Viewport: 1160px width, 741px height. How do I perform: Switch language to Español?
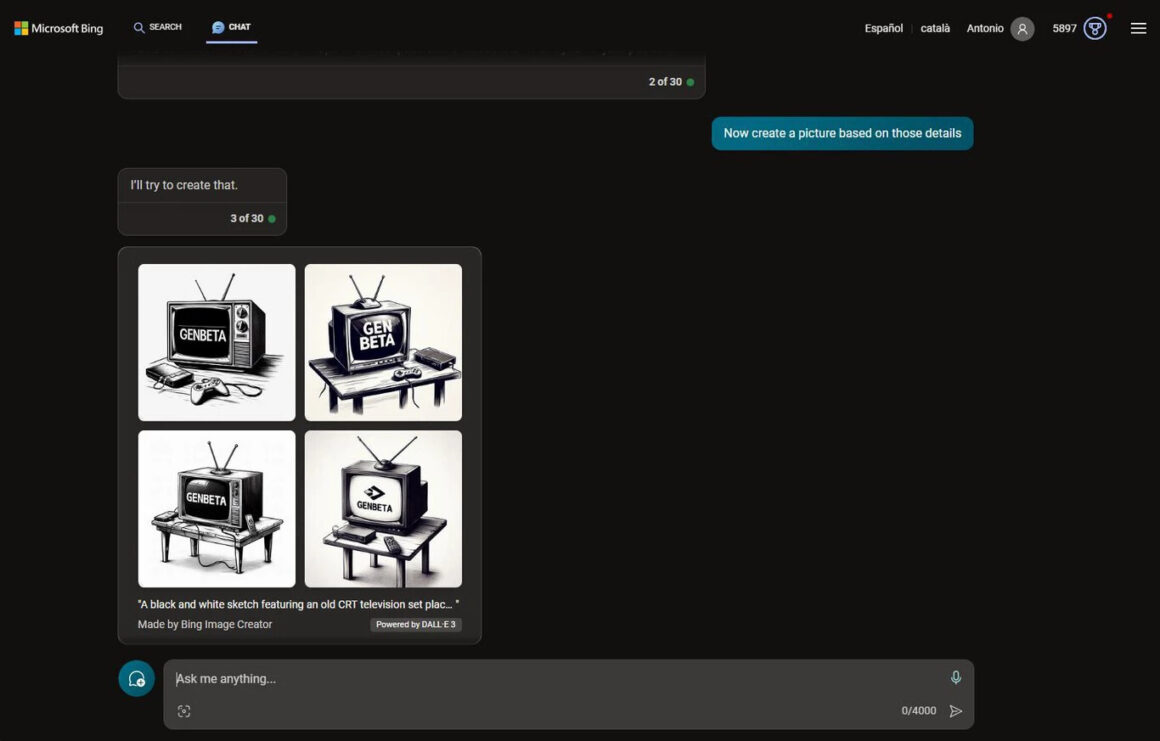[x=883, y=29]
